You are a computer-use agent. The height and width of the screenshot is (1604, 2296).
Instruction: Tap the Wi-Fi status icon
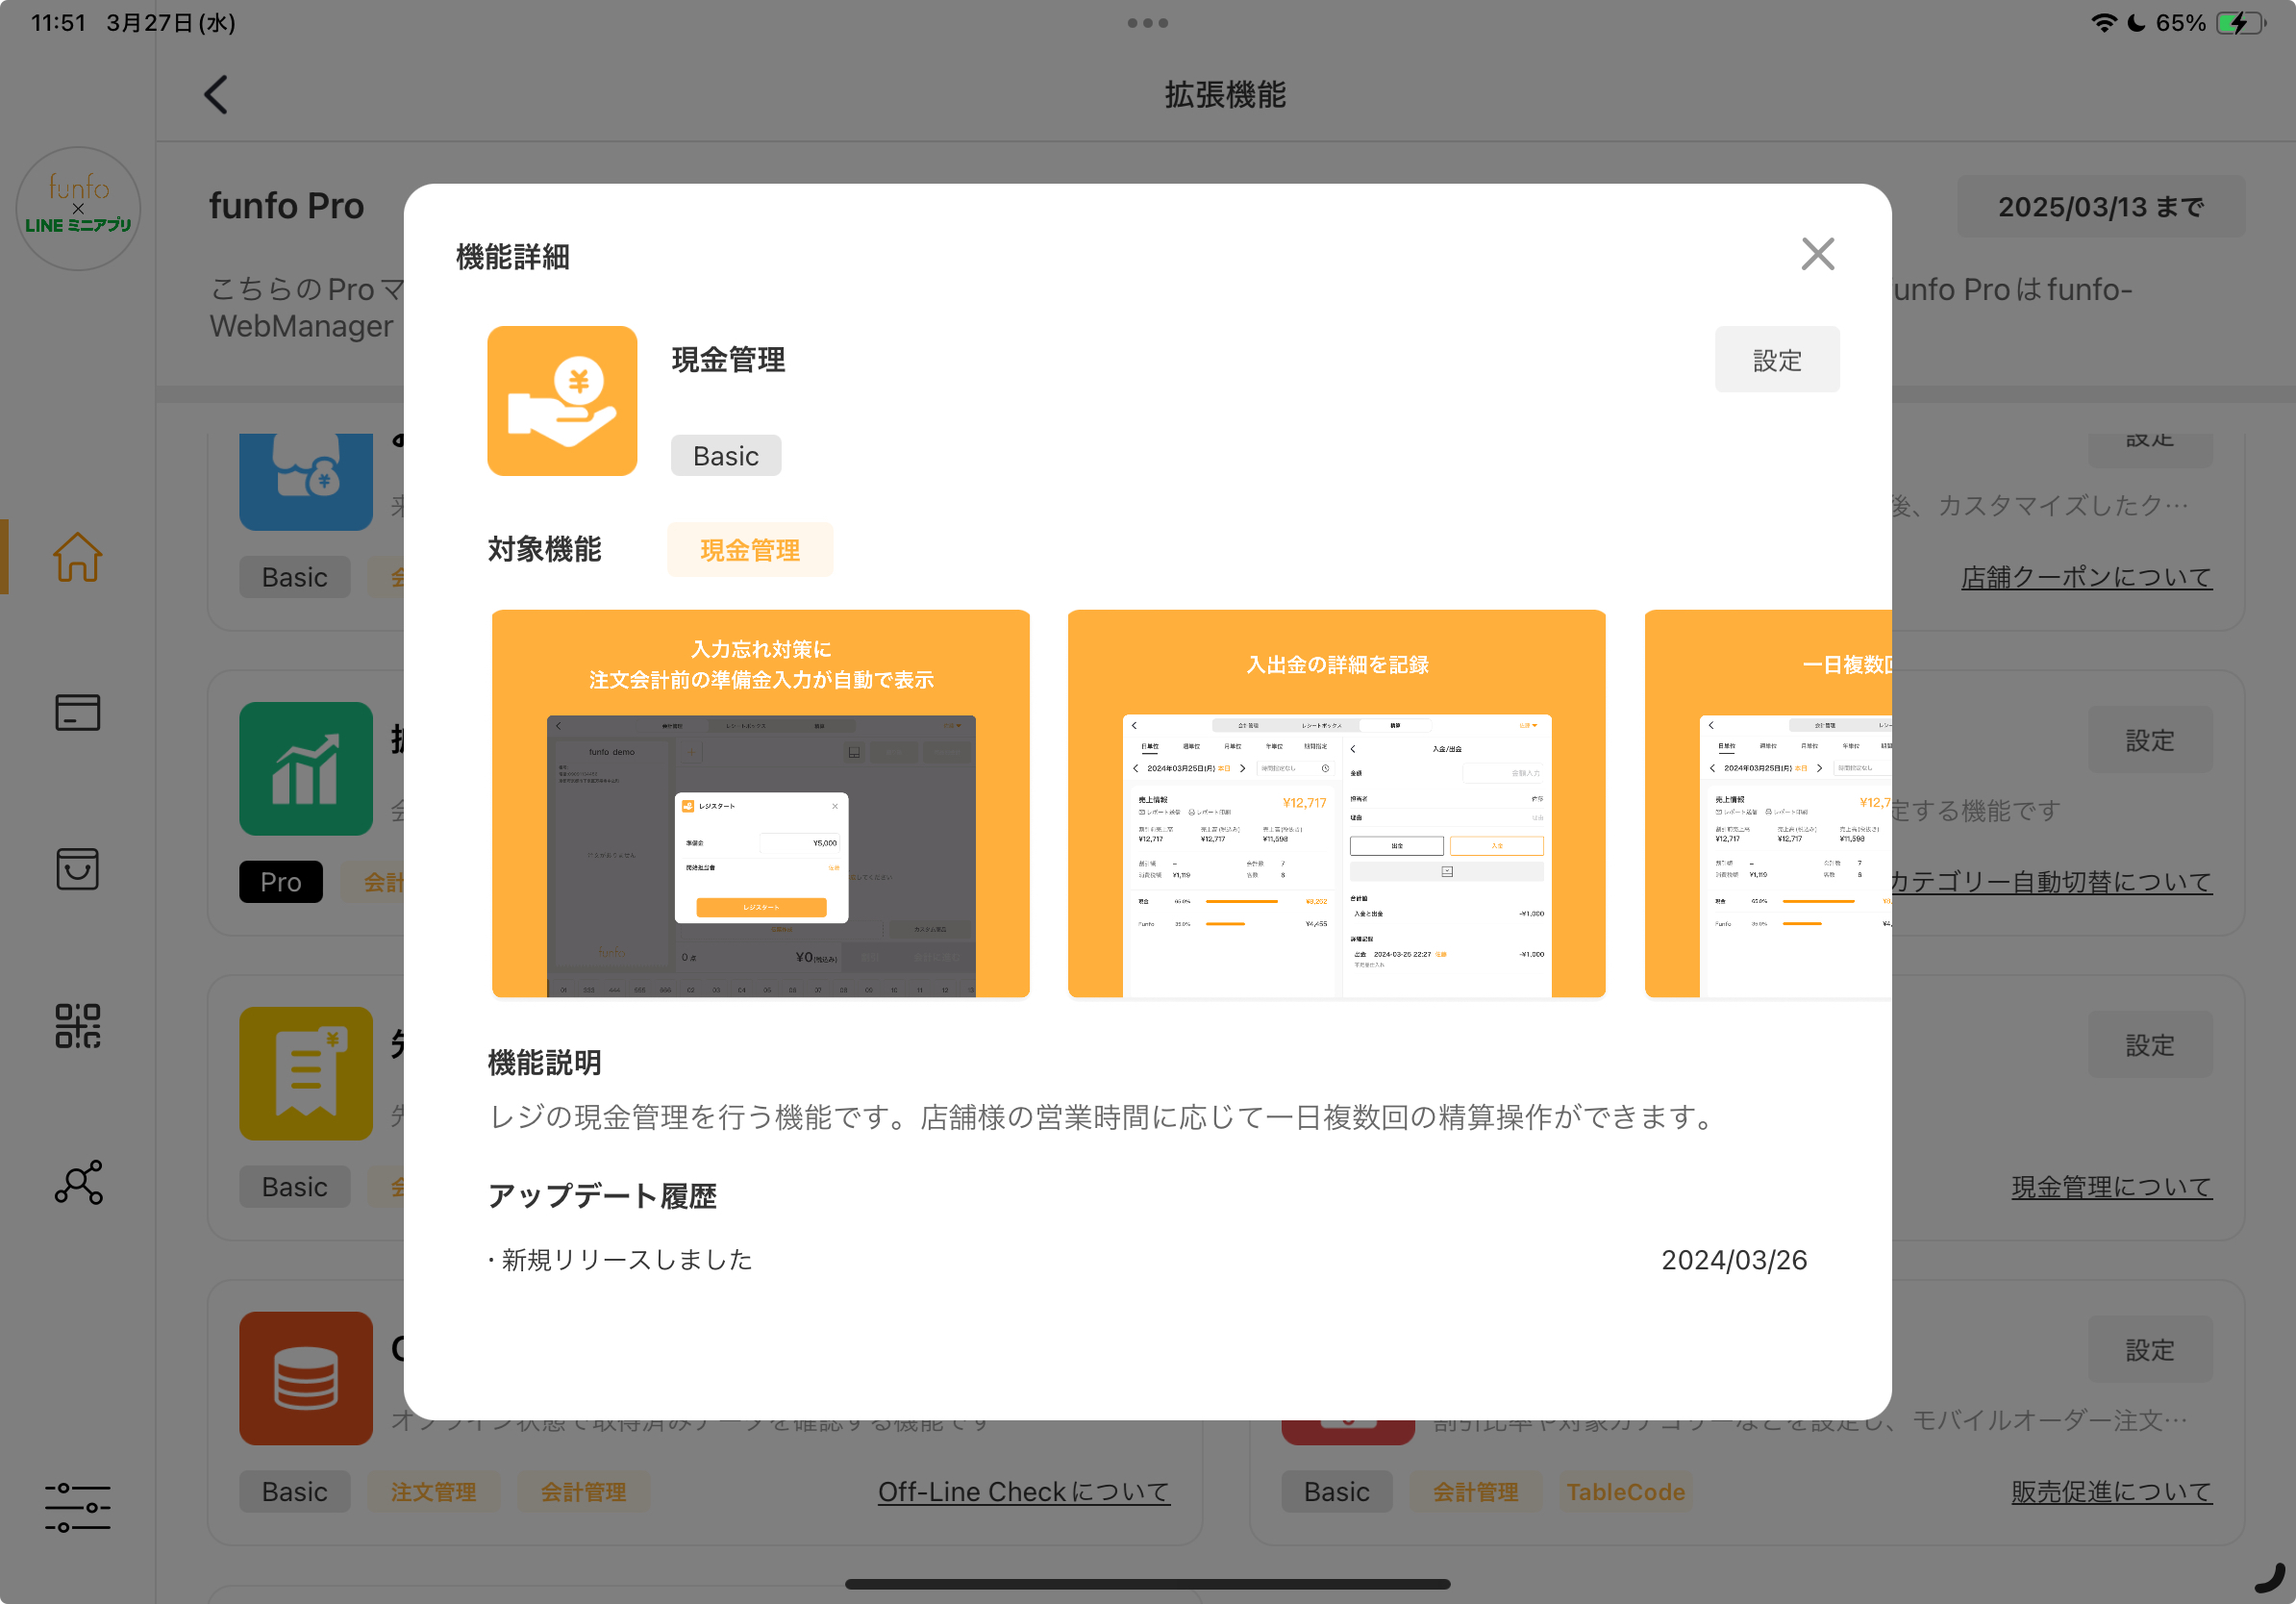coord(2104,22)
